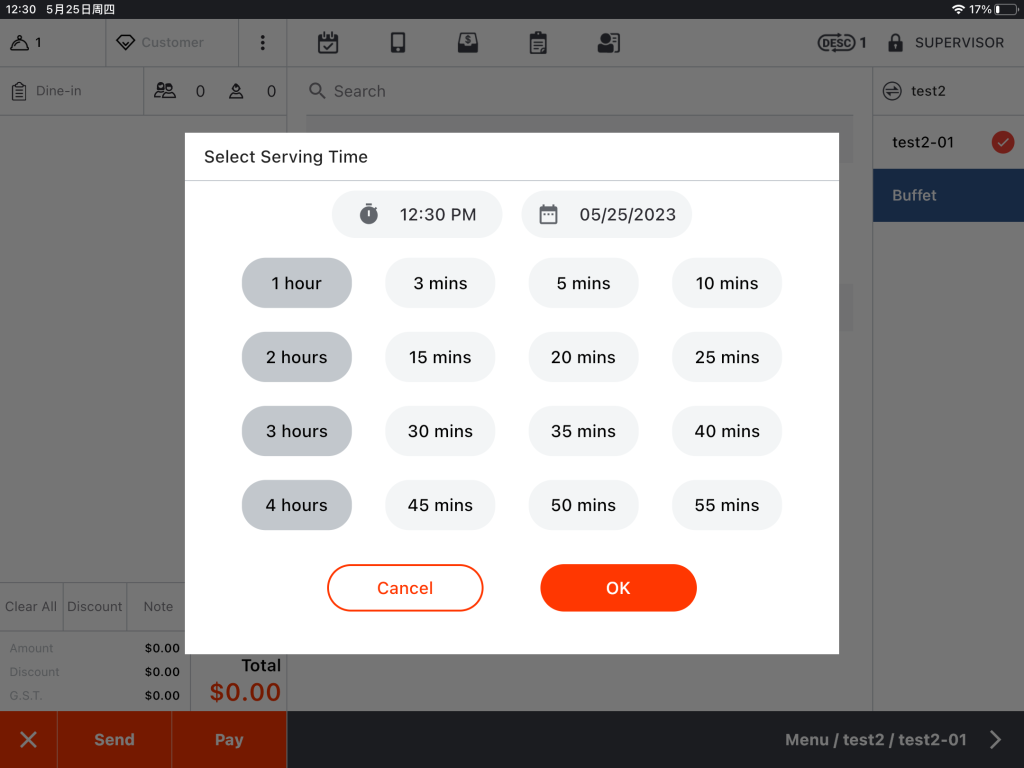Image resolution: width=1024 pixels, height=768 pixels.
Task: Click the mobile phone icon in toolbar
Action: [x=398, y=43]
